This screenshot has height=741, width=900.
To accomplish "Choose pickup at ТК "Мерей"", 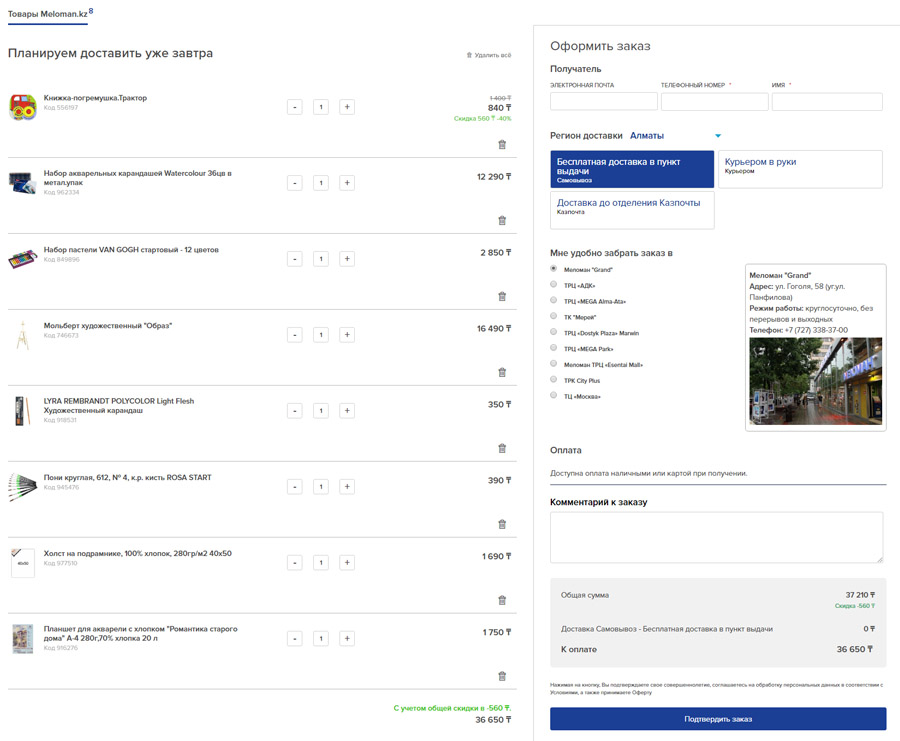I will tap(553, 316).
